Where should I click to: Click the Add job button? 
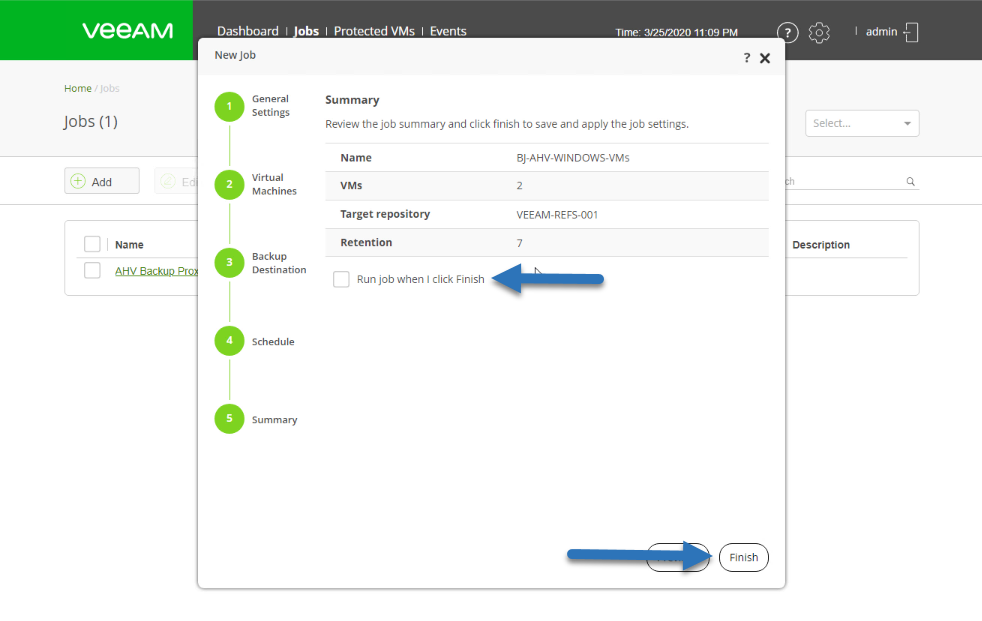pos(102,182)
